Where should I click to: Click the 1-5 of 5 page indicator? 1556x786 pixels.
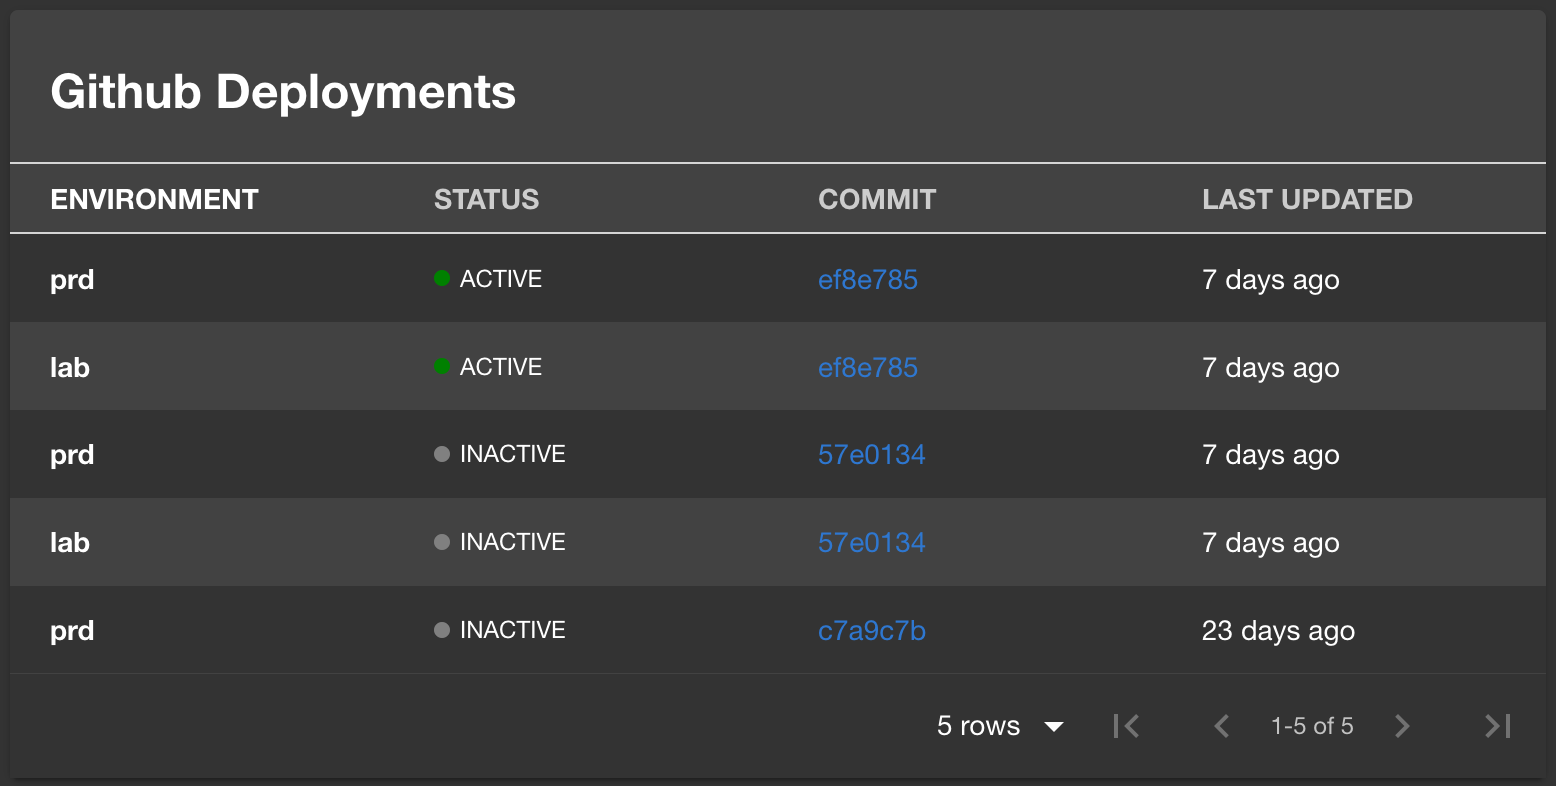(1311, 726)
